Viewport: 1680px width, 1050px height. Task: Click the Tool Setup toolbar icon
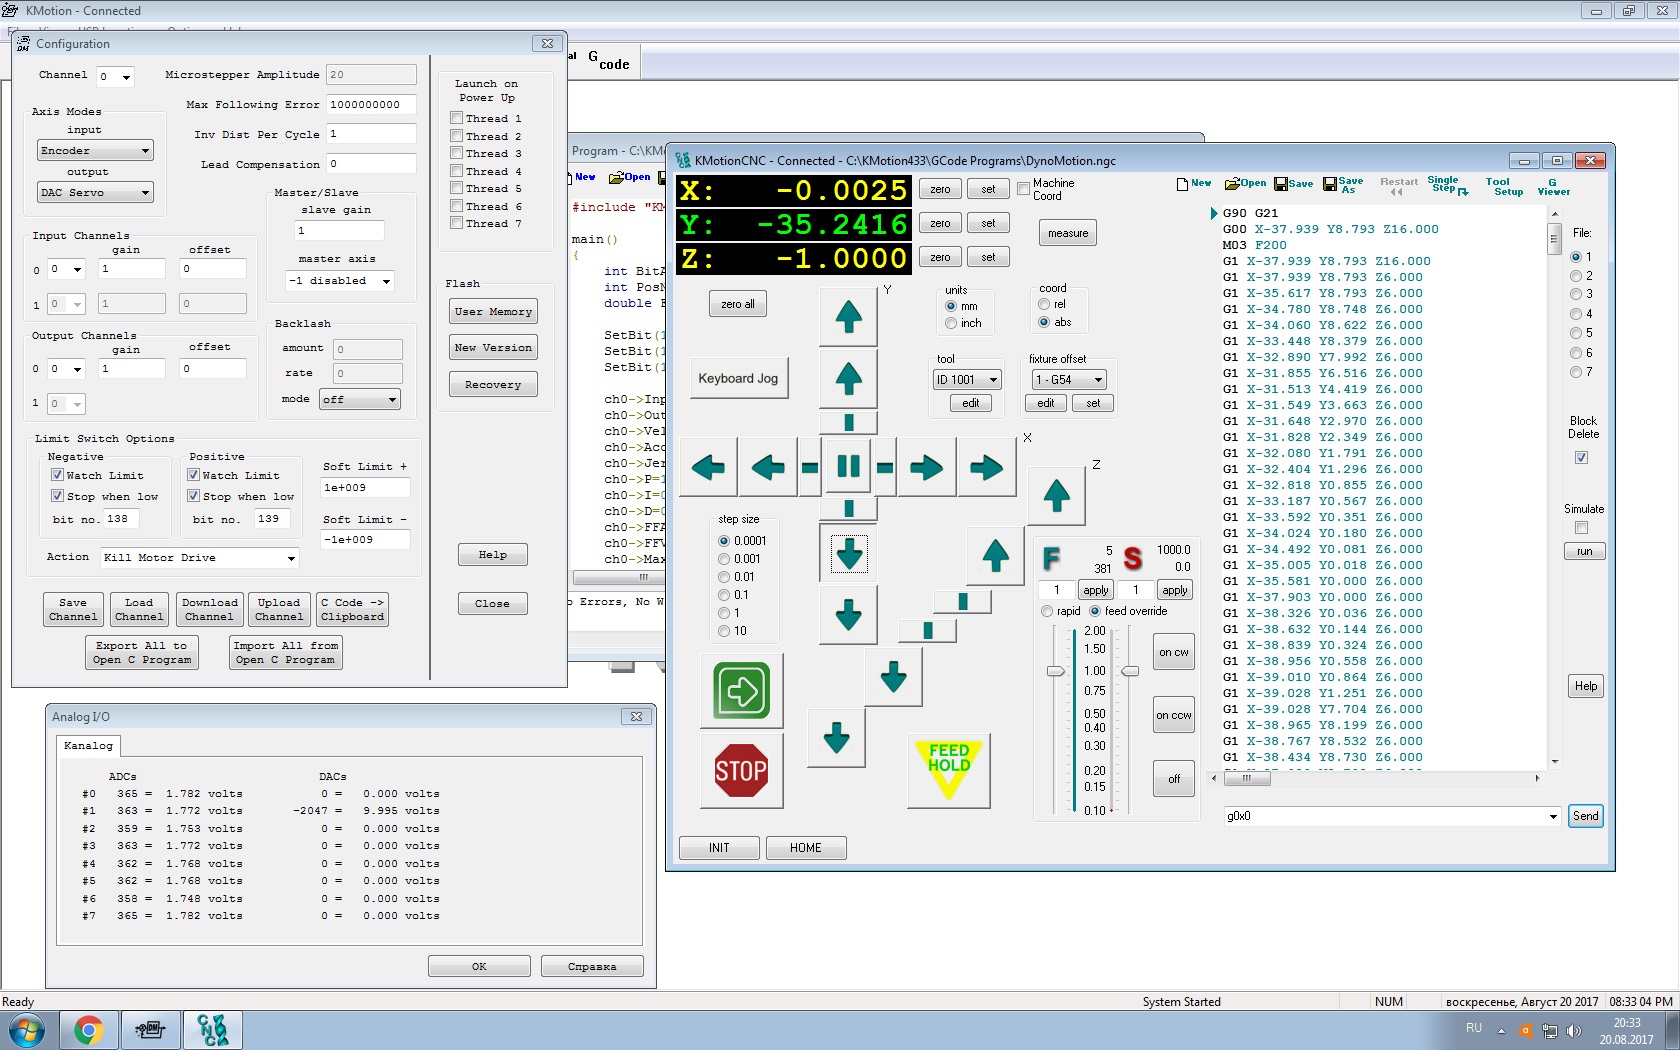pos(1503,187)
